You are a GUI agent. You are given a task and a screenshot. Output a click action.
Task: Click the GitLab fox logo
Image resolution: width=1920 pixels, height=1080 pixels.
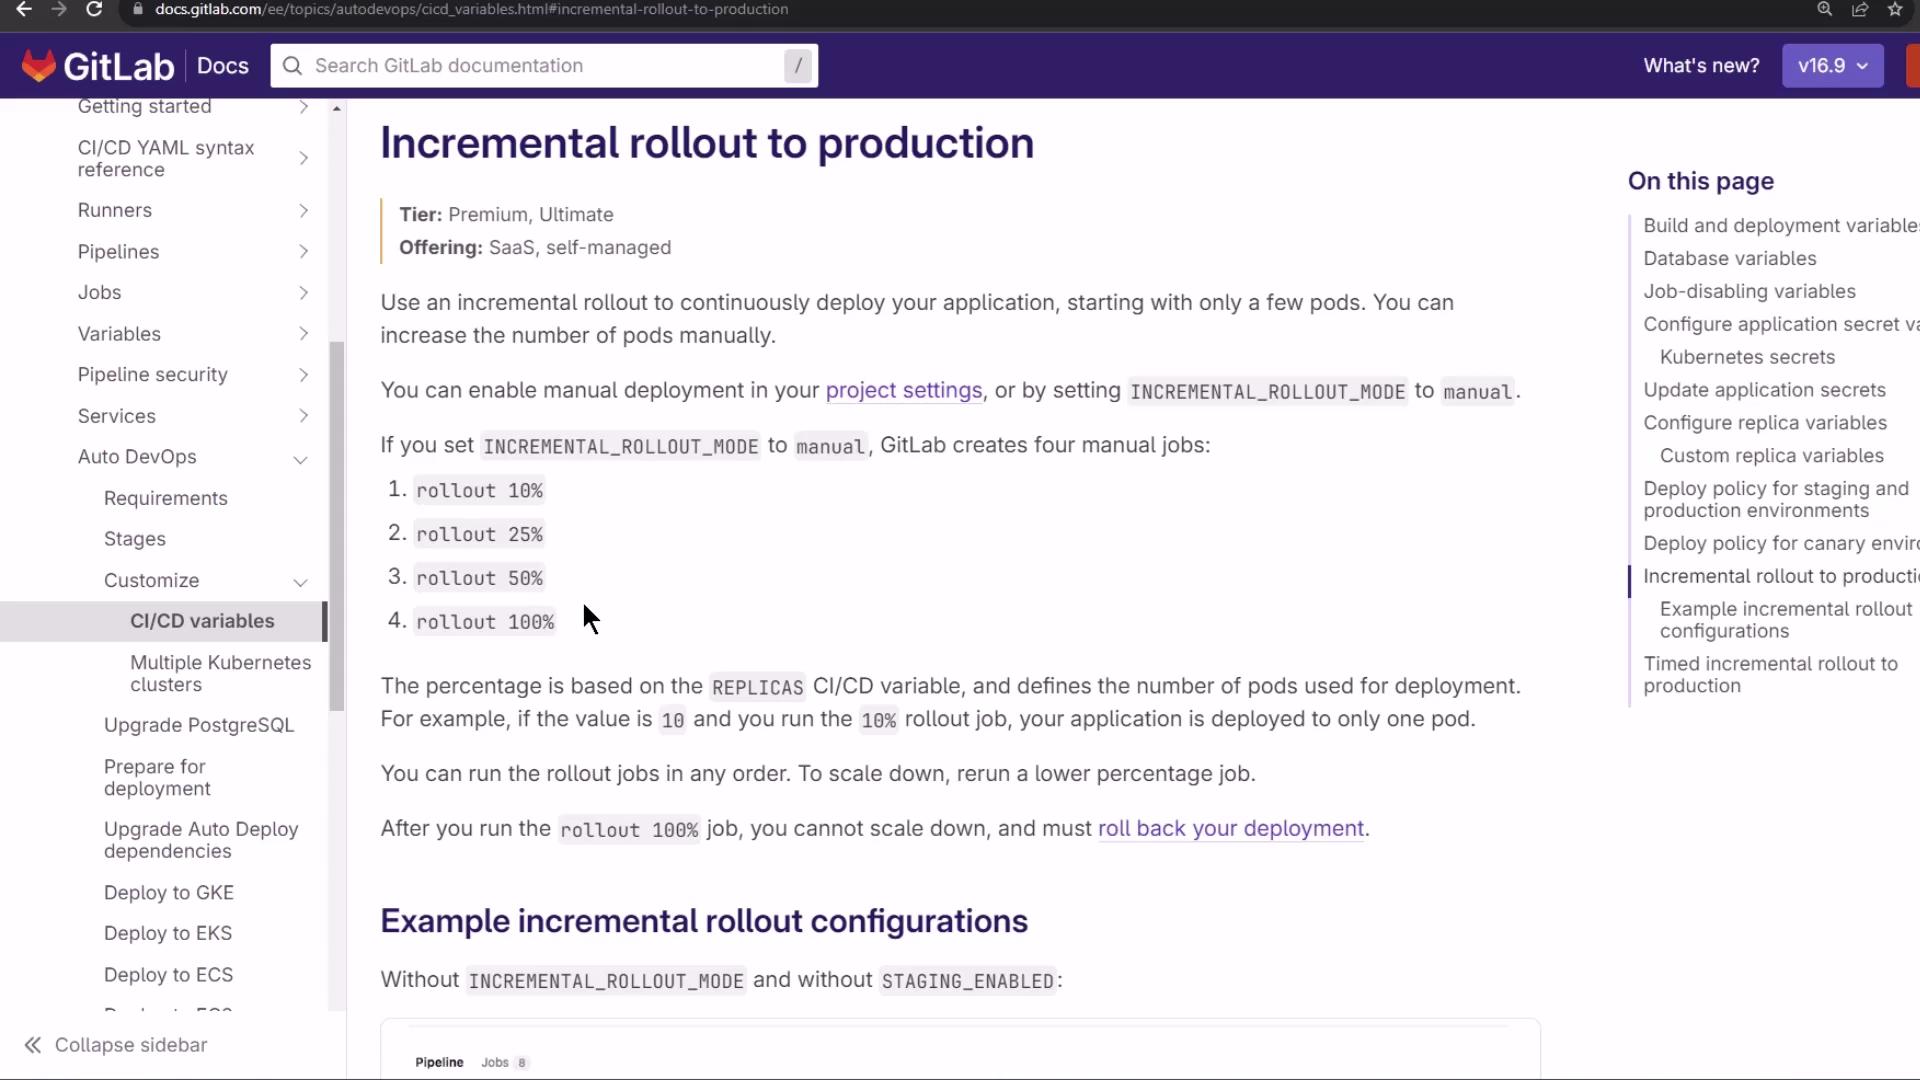click(x=38, y=66)
